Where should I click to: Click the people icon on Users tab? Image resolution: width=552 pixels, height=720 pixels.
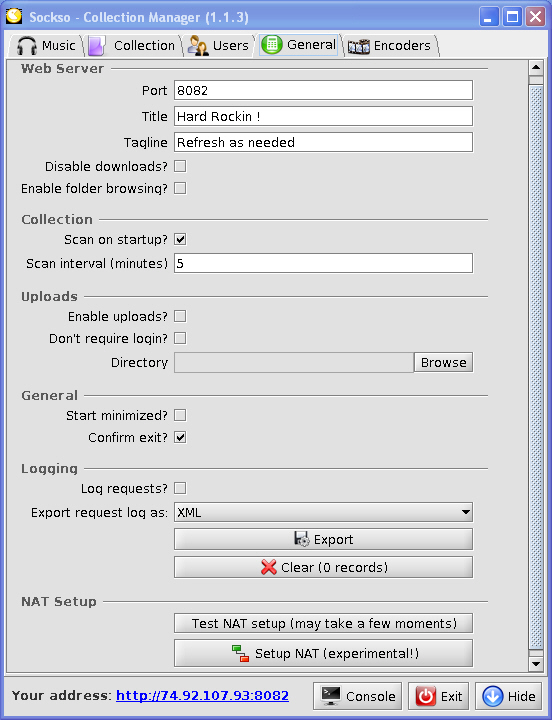coord(198,46)
